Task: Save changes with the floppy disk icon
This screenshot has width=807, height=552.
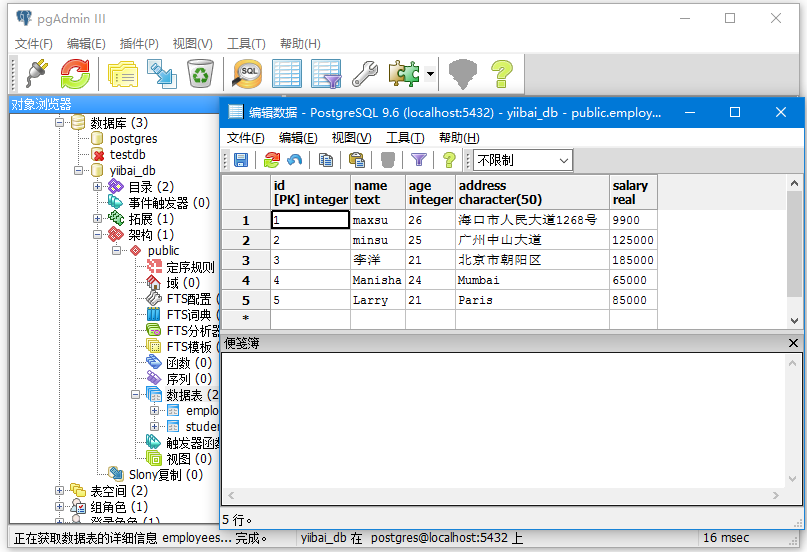Action: pos(241,160)
